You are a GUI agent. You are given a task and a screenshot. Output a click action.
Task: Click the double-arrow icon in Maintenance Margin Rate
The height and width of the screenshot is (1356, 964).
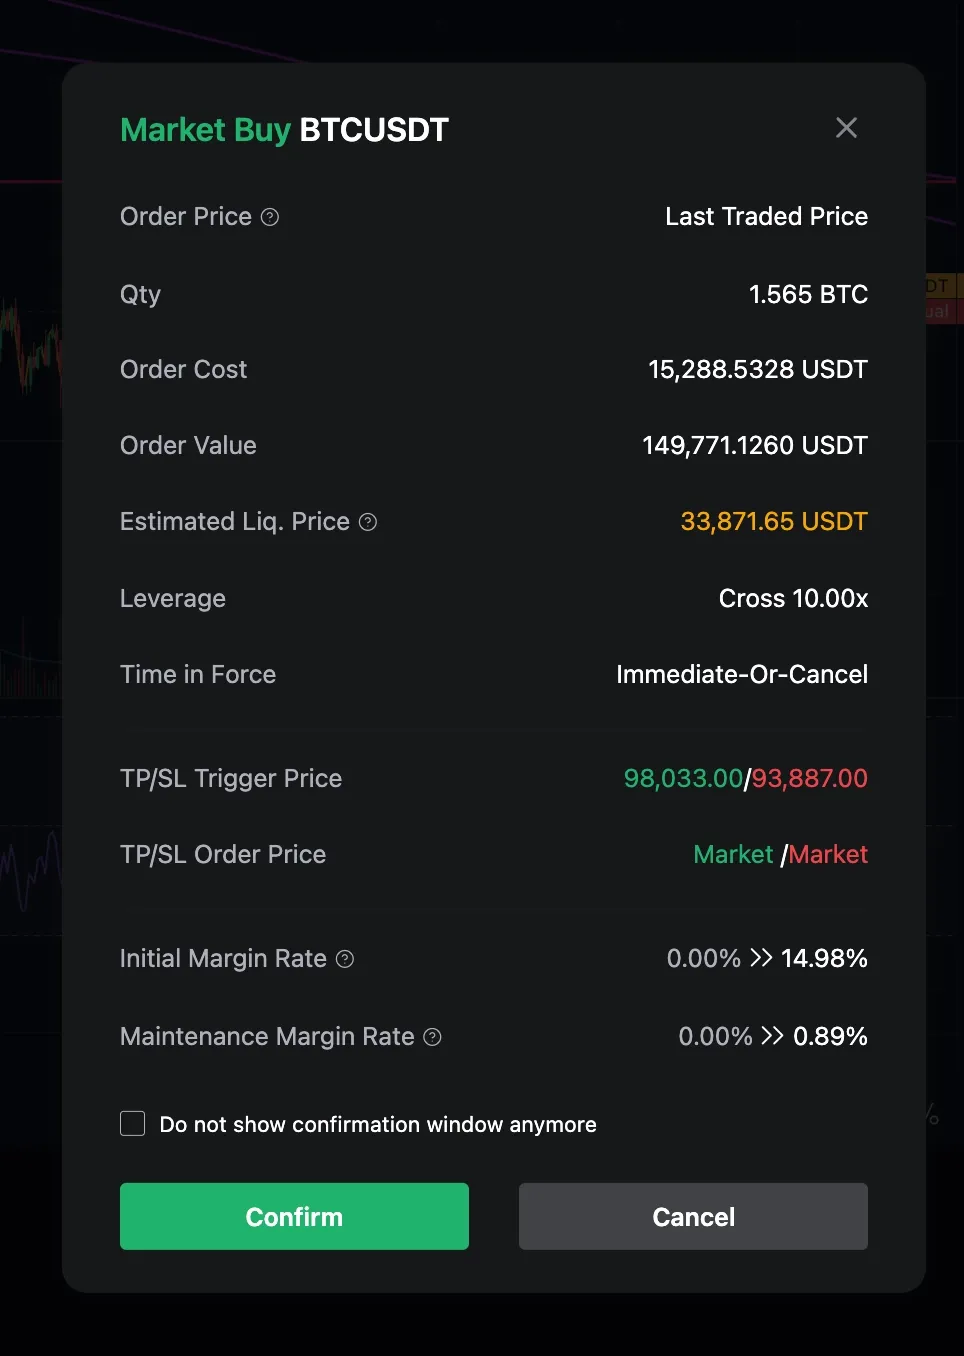(772, 1036)
